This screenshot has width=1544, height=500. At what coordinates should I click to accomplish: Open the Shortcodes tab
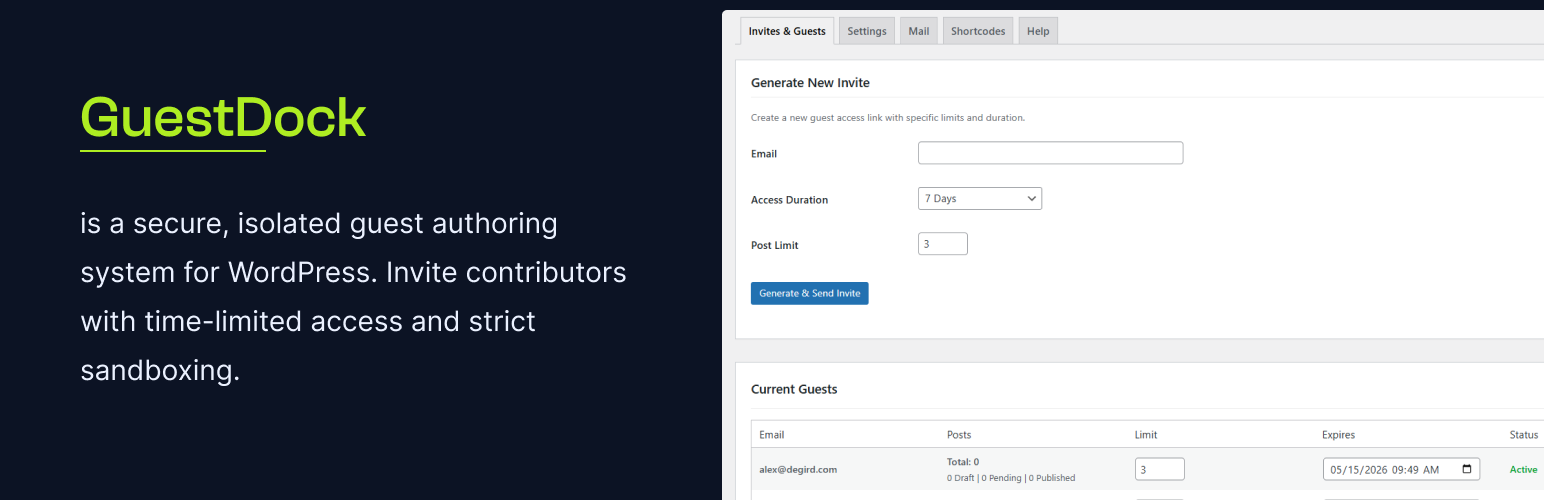(978, 31)
